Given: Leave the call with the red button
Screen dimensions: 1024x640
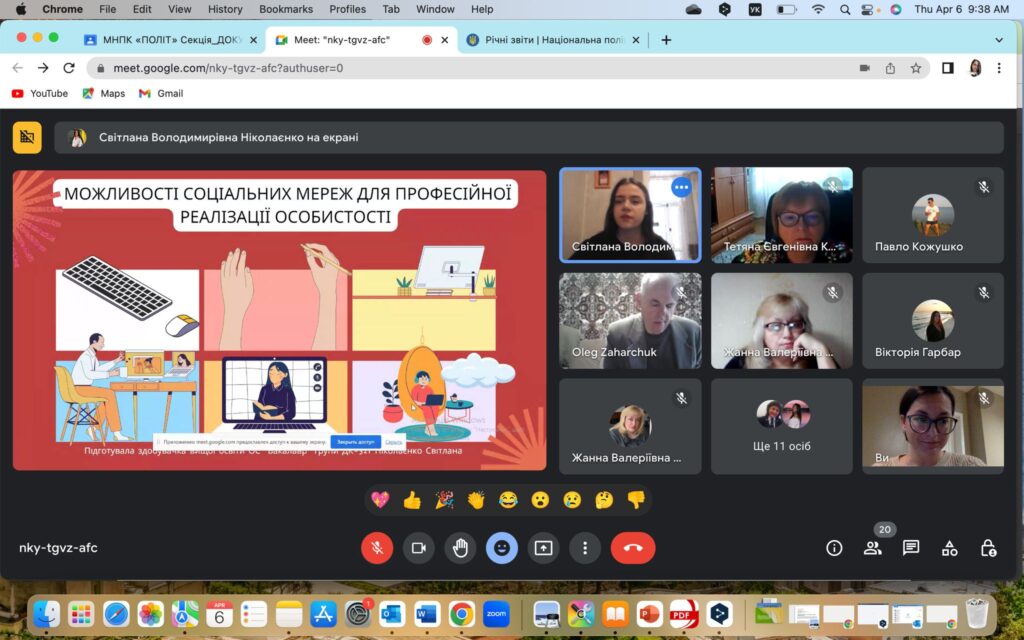Looking at the screenshot, I should [x=632, y=548].
